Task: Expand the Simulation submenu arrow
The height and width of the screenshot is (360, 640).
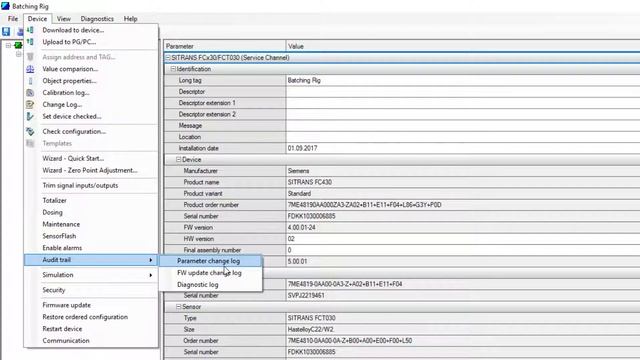Action: click(151, 275)
